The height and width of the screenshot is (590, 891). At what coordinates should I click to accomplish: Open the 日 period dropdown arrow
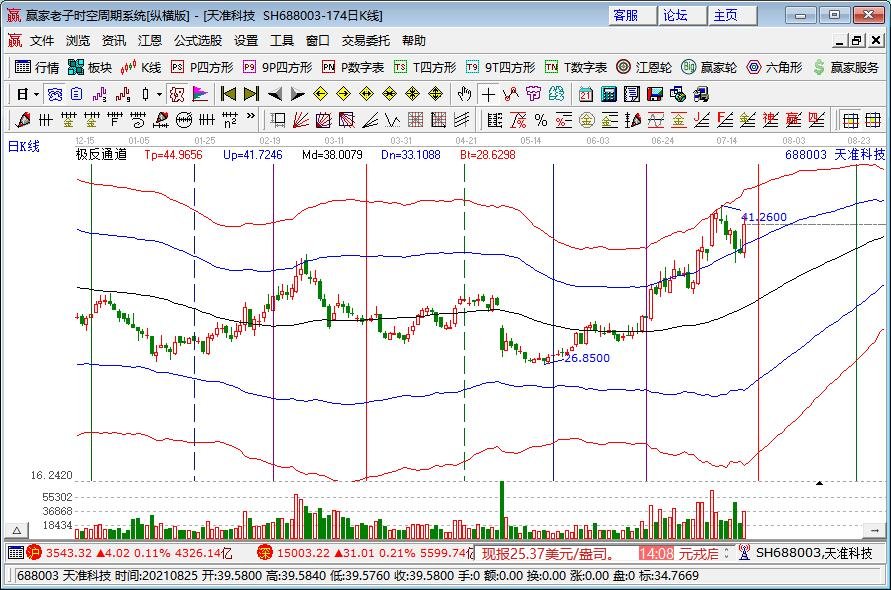[x=36, y=94]
